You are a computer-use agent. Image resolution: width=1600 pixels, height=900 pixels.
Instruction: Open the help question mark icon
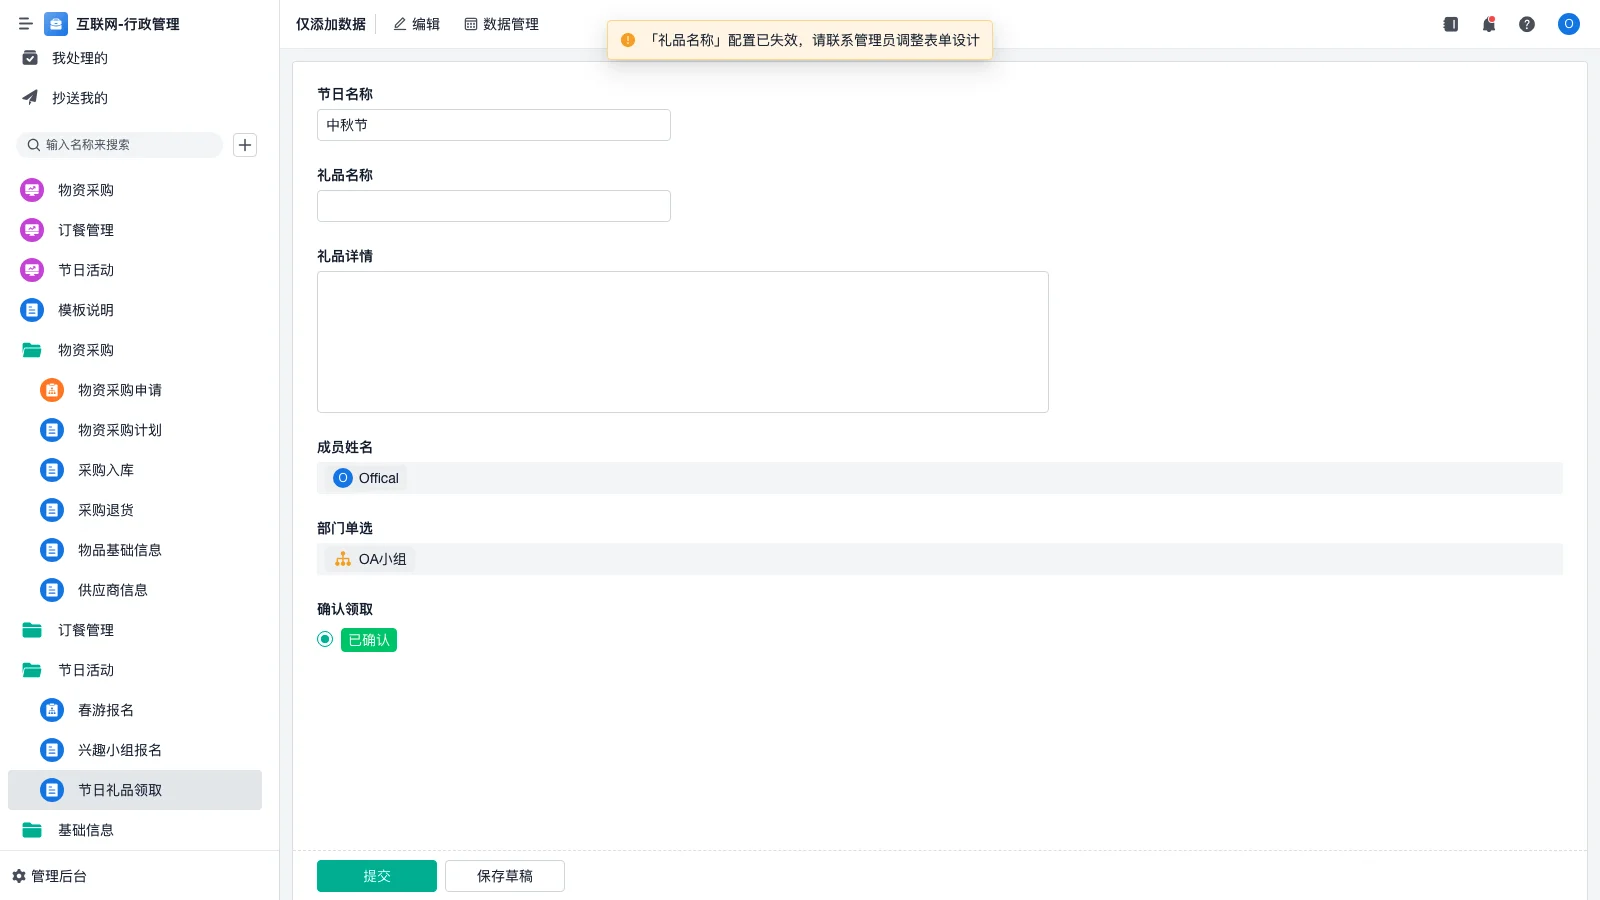click(x=1527, y=24)
